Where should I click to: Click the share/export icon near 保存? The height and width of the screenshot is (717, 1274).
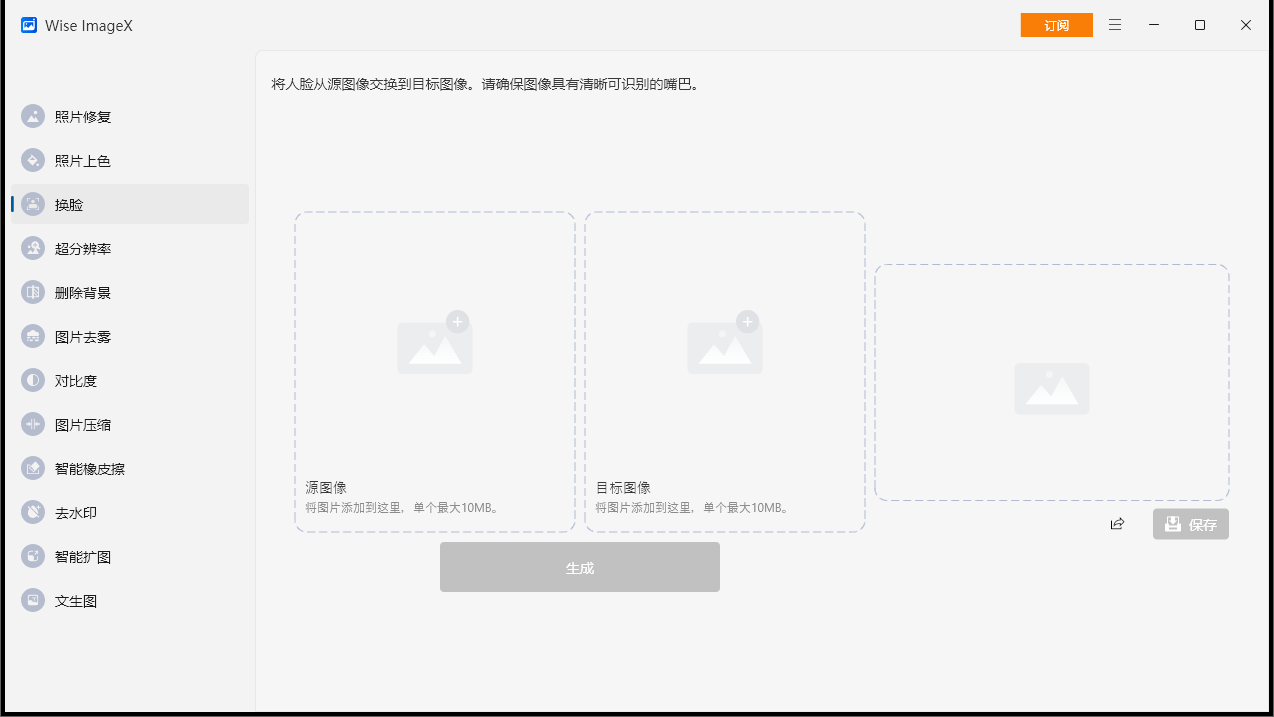click(x=1117, y=523)
